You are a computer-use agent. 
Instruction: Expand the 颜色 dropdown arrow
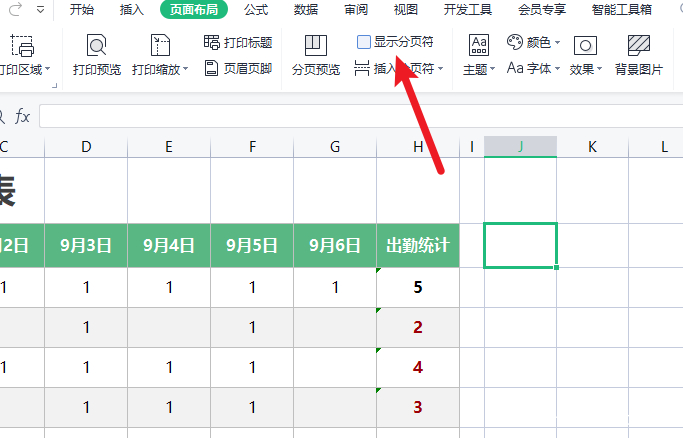(557, 42)
